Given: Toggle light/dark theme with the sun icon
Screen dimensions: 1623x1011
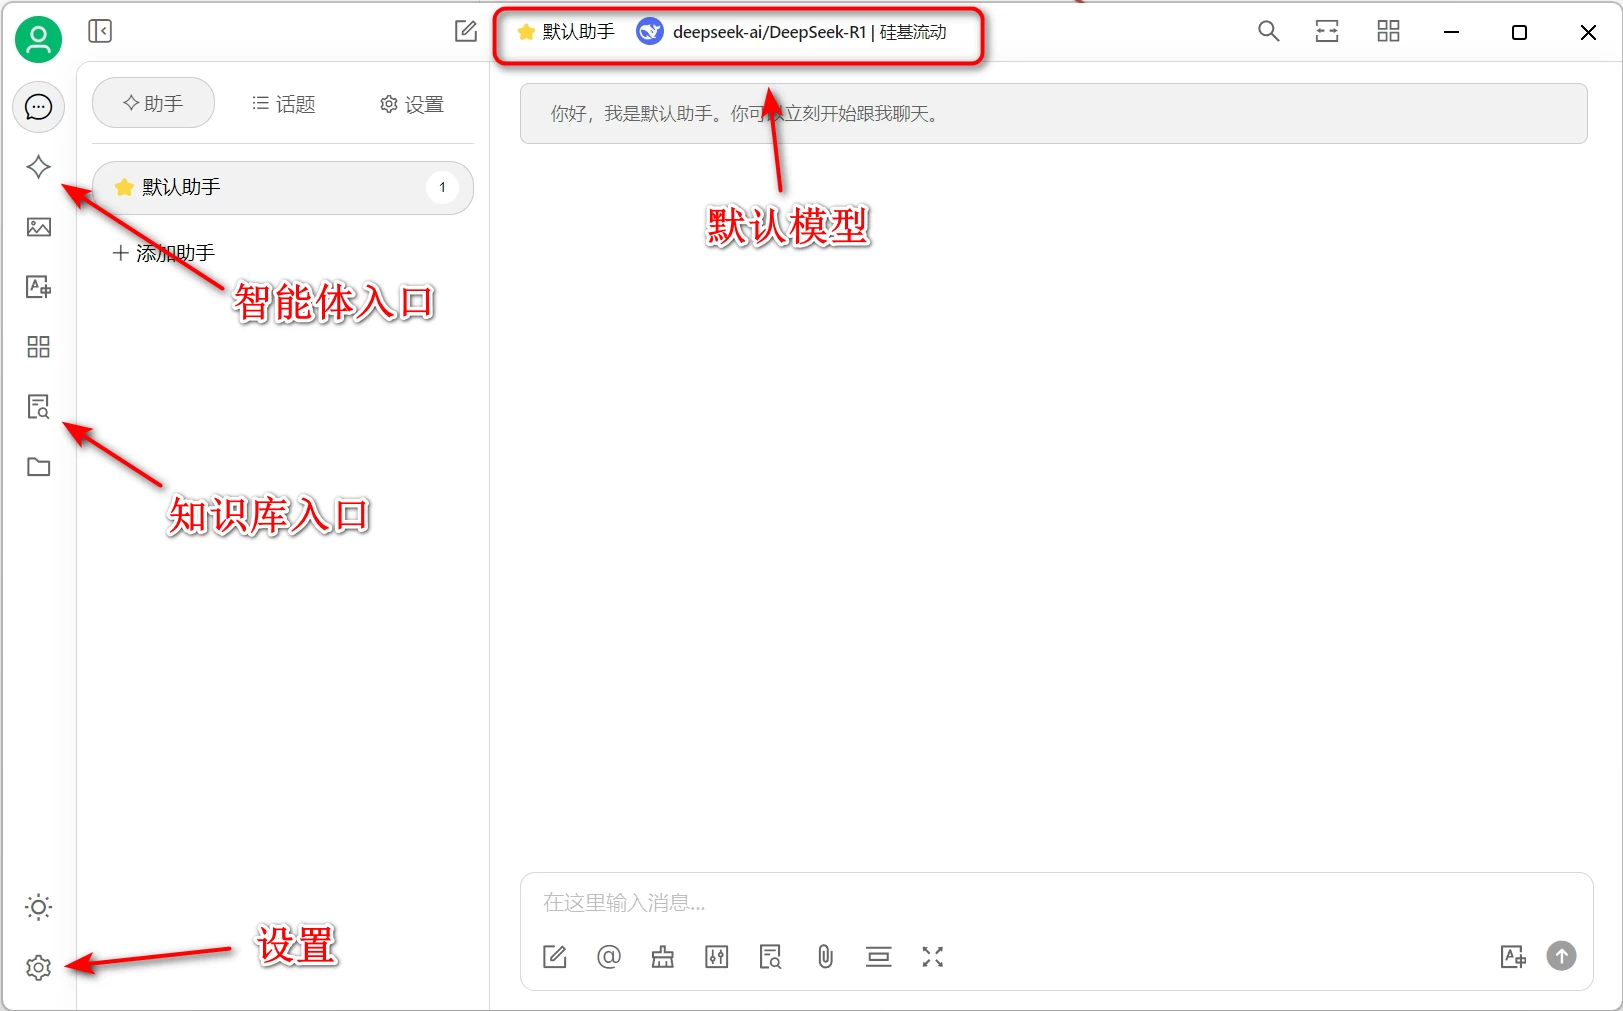Looking at the screenshot, I should (x=38, y=907).
